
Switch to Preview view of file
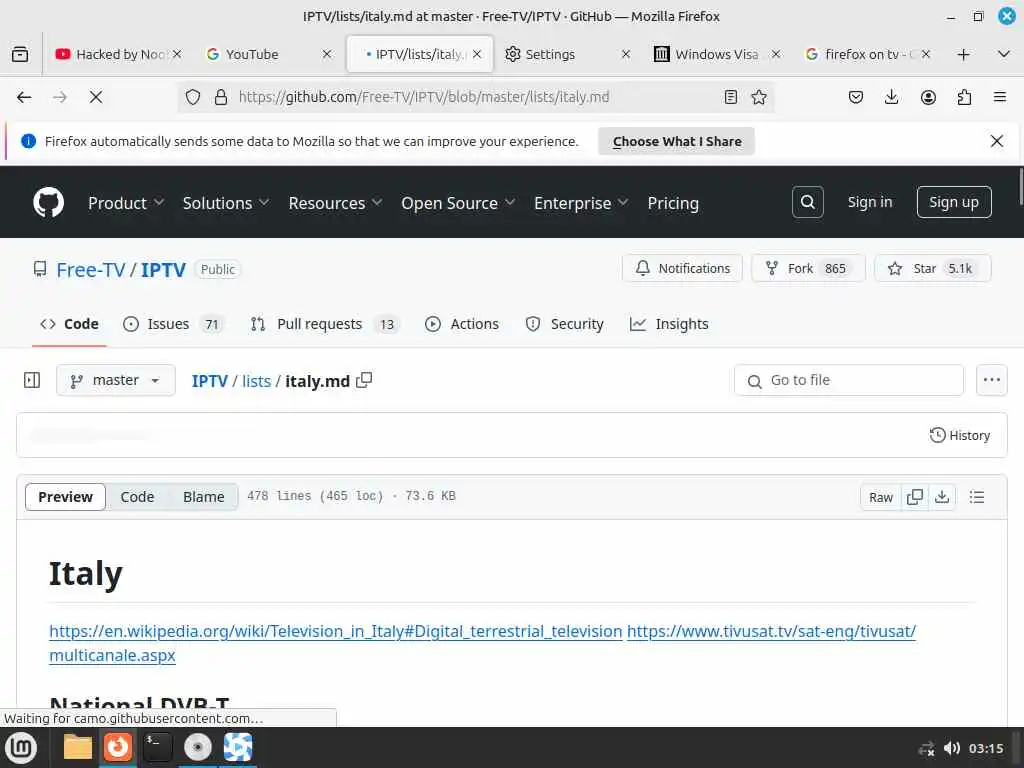[65, 497]
